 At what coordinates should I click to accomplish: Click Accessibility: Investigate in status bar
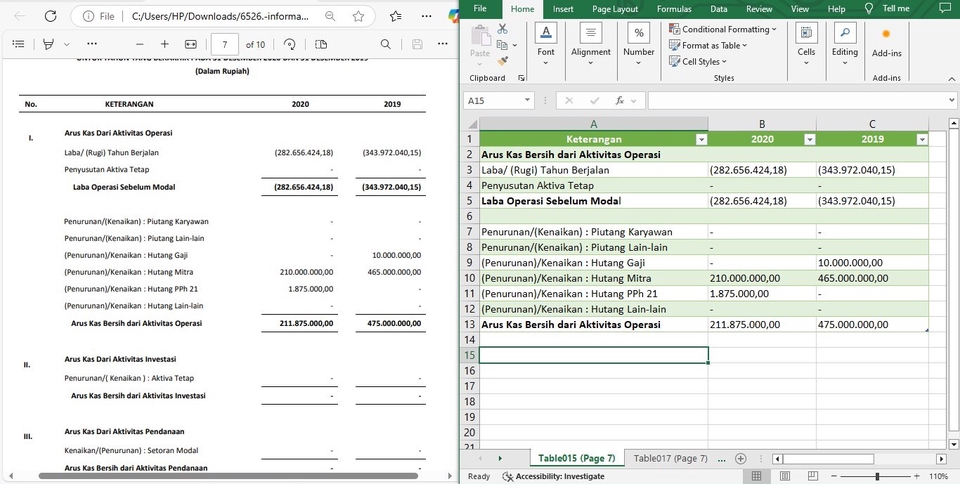[556, 476]
